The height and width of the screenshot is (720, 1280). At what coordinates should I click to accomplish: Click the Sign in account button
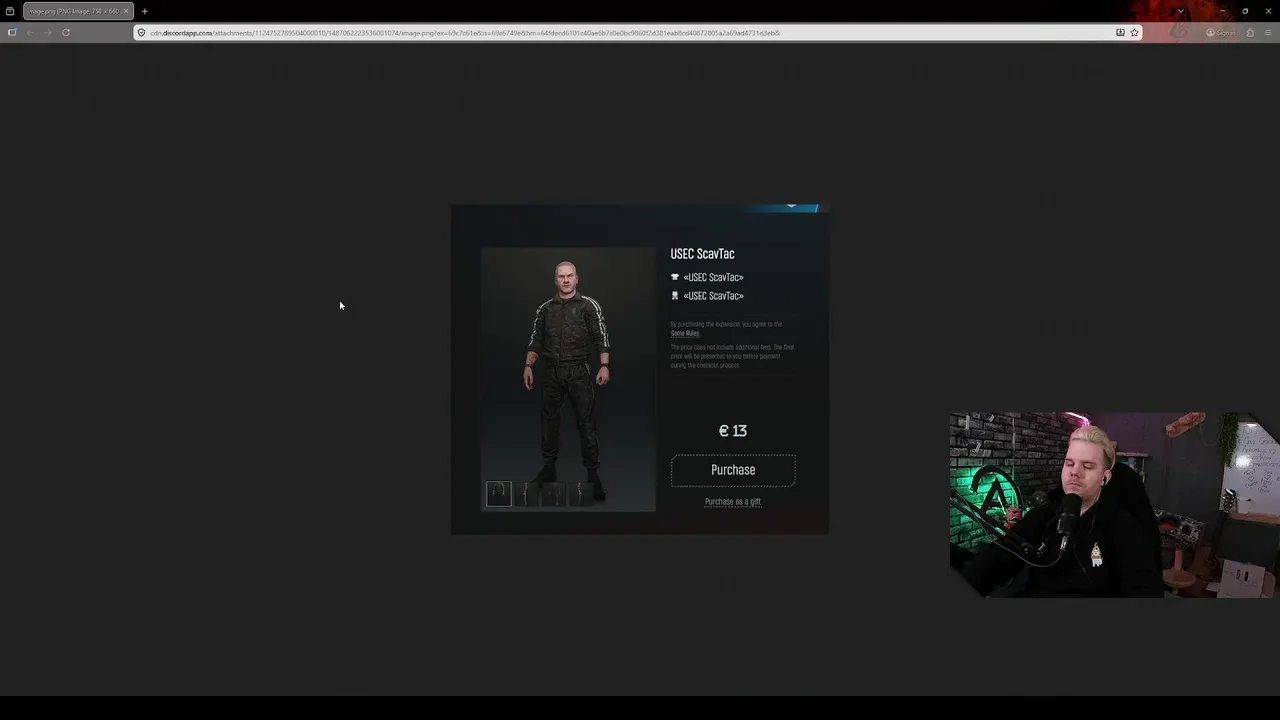click(x=1221, y=32)
